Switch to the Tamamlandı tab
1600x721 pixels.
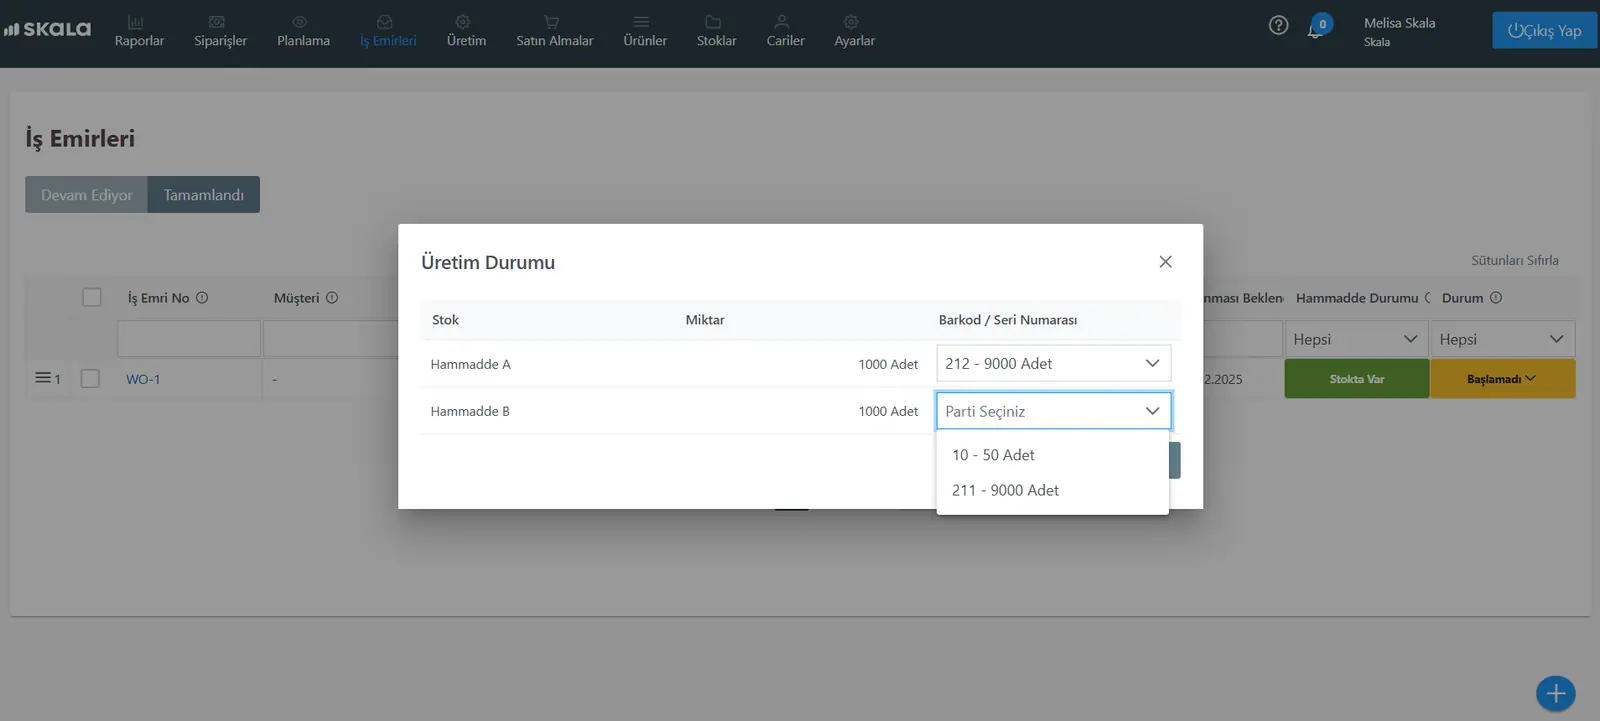(x=204, y=195)
